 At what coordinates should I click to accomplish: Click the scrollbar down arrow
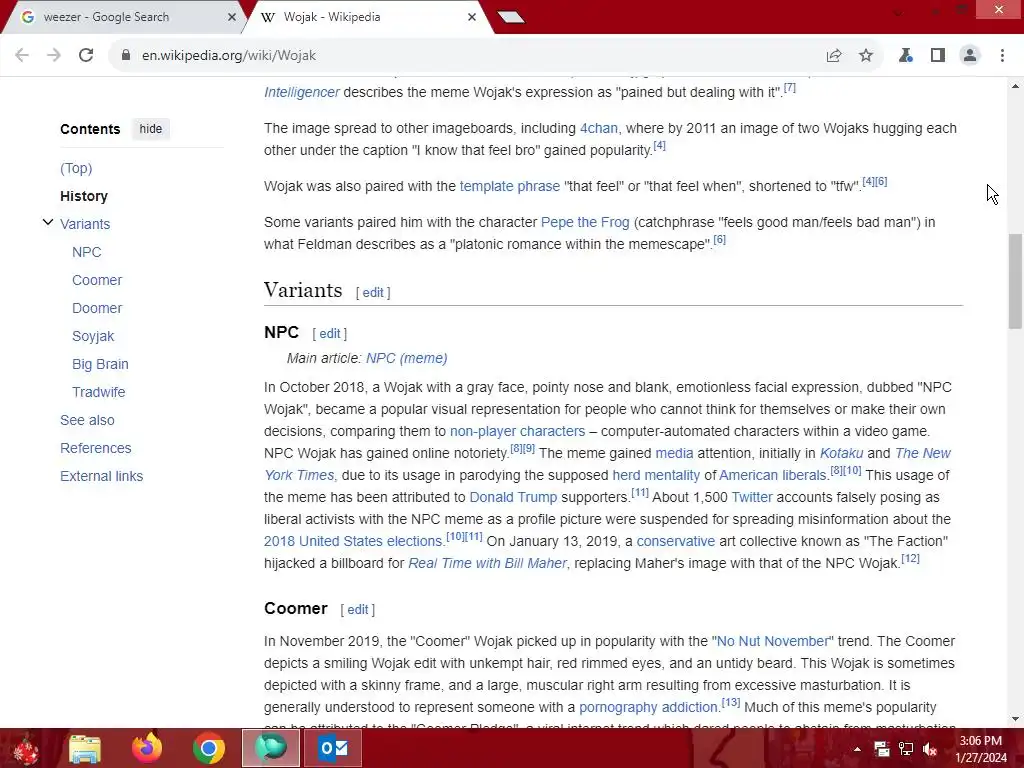pyautogui.click(x=1015, y=719)
